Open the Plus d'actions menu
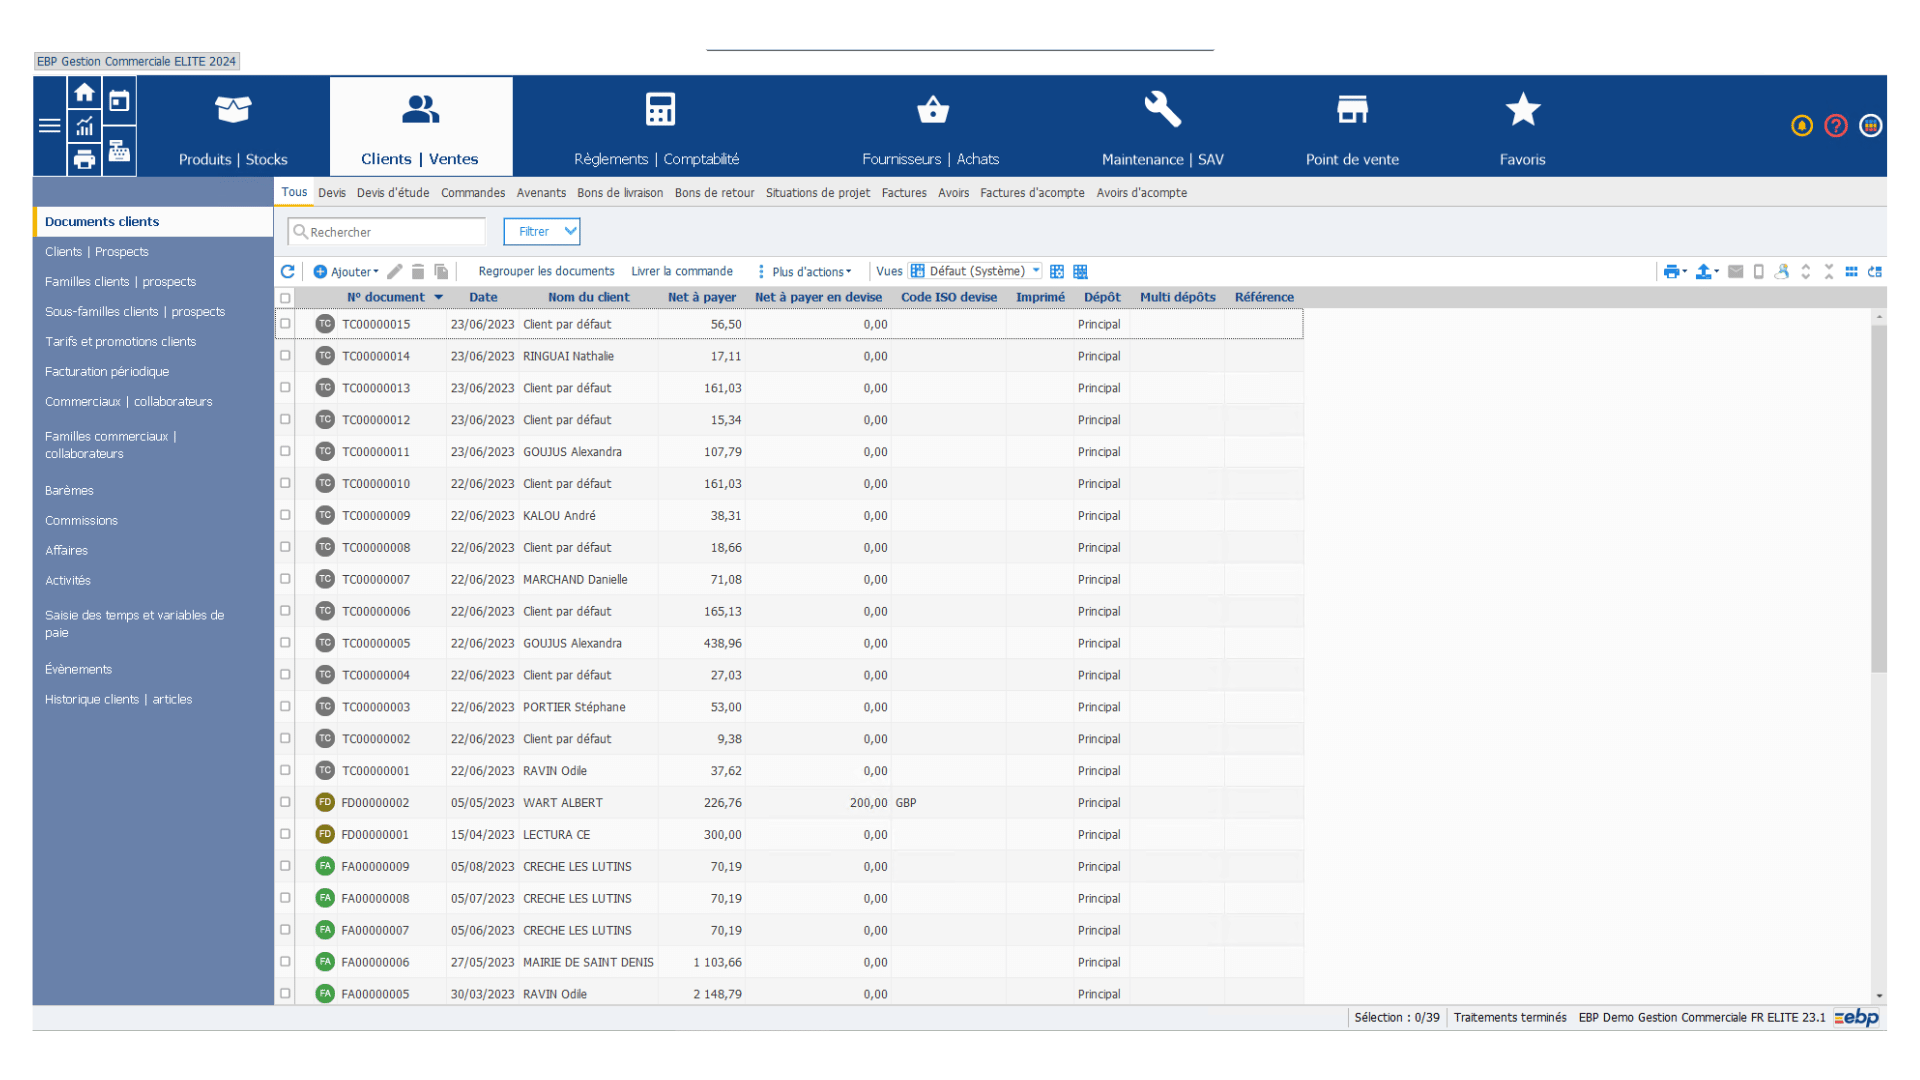This screenshot has height=1080, width=1920. point(806,271)
